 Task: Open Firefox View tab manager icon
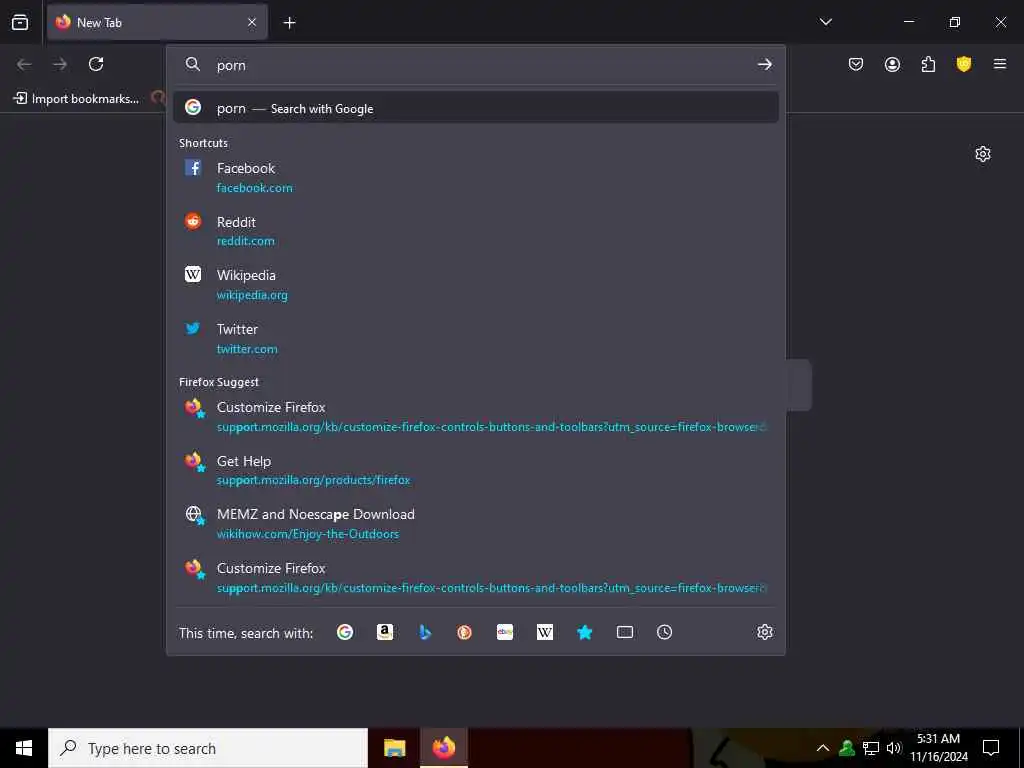[x=20, y=22]
